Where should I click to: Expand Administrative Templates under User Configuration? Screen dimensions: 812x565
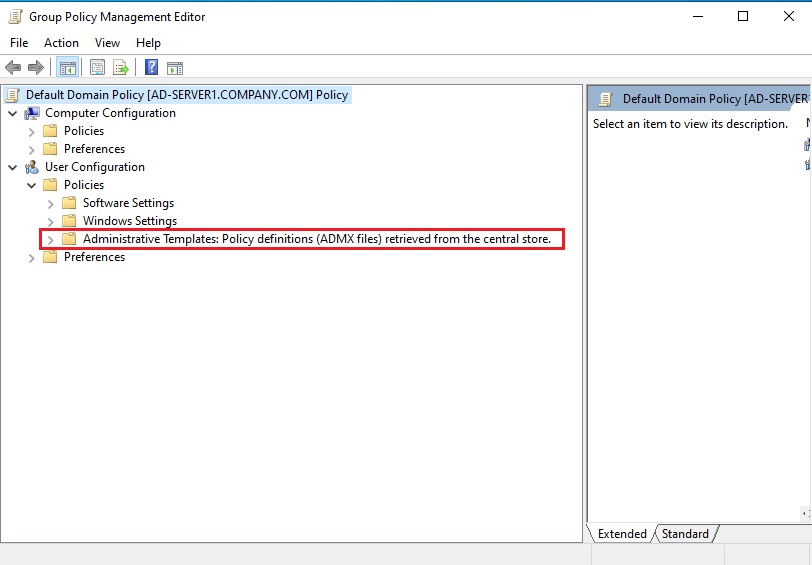[x=50, y=240]
